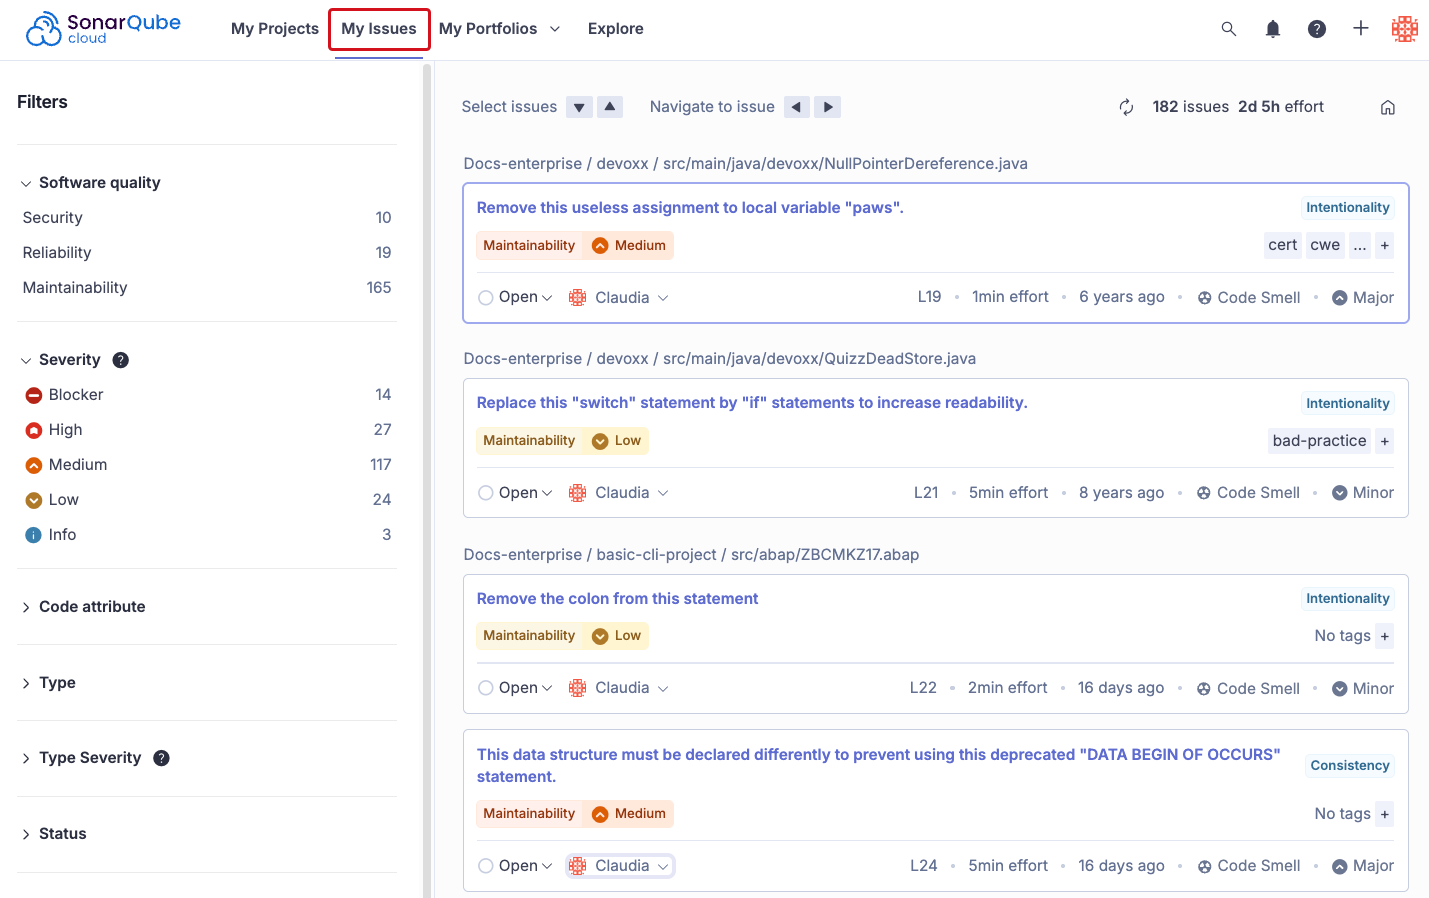Collapse the Severity filter section
Viewport: 1429px width, 898px height.
(x=60, y=360)
